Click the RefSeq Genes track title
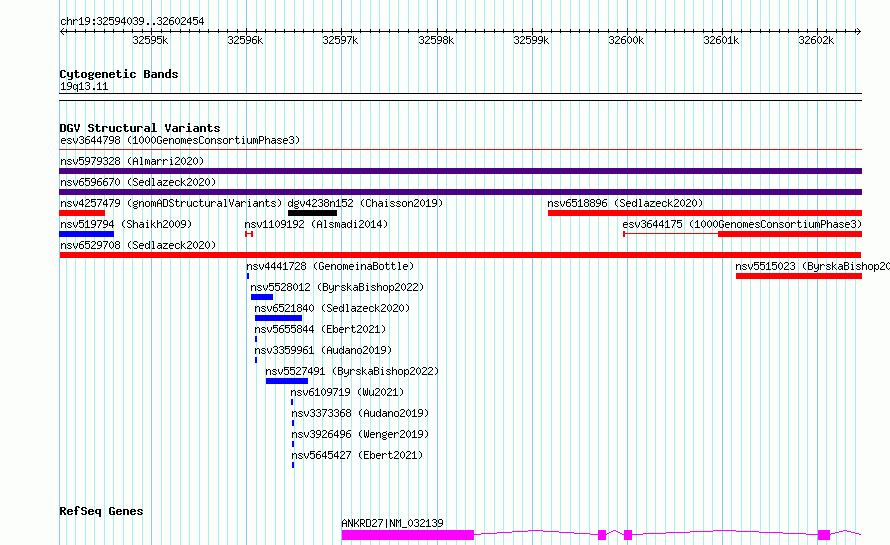The width and height of the screenshot is (890, 545). (101, 511)
